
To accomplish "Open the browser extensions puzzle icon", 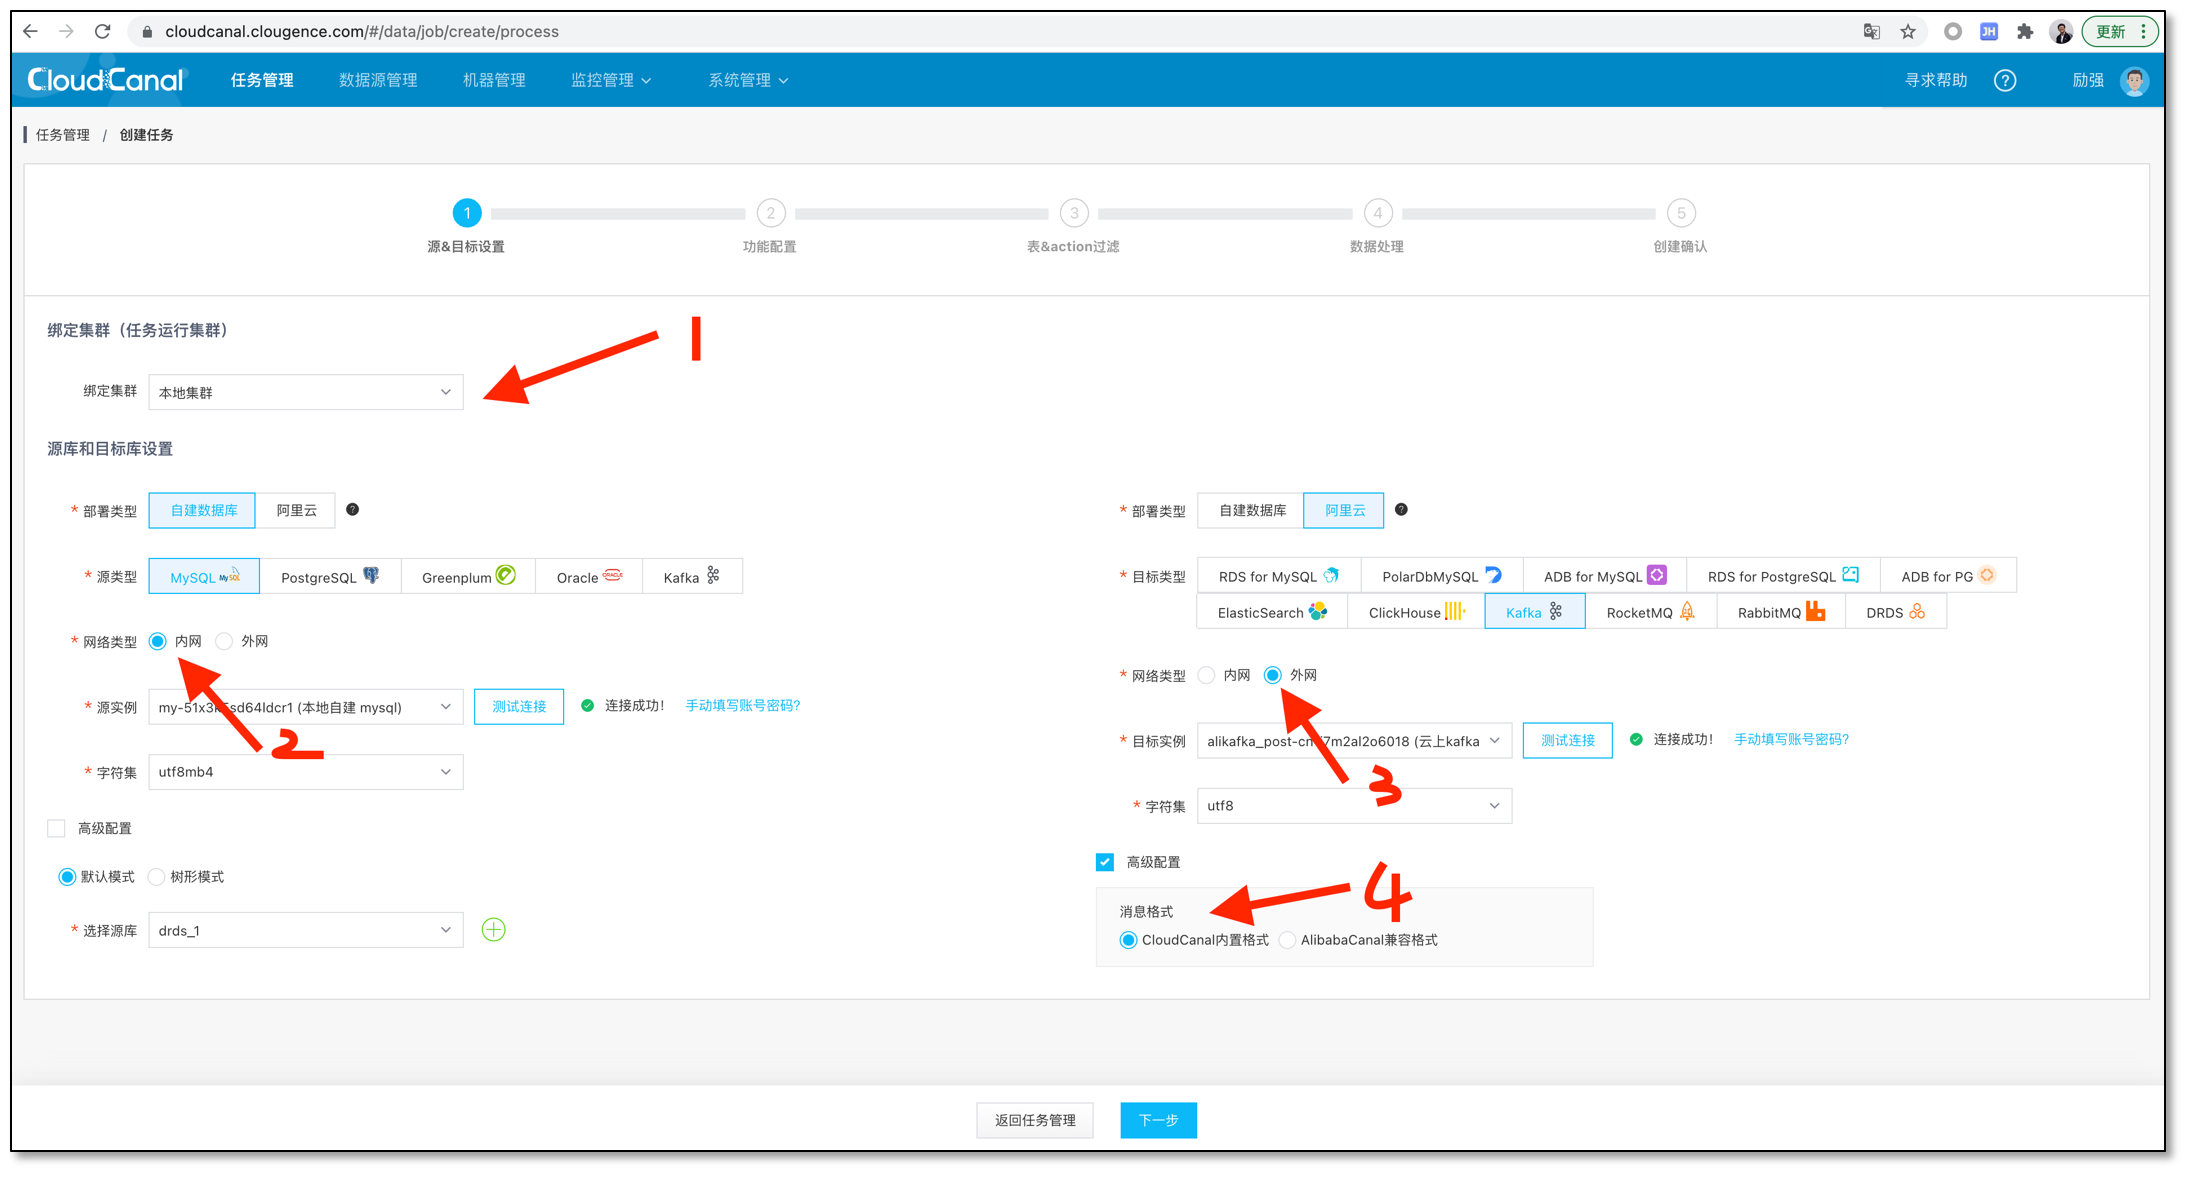I will pos(2025,32).
